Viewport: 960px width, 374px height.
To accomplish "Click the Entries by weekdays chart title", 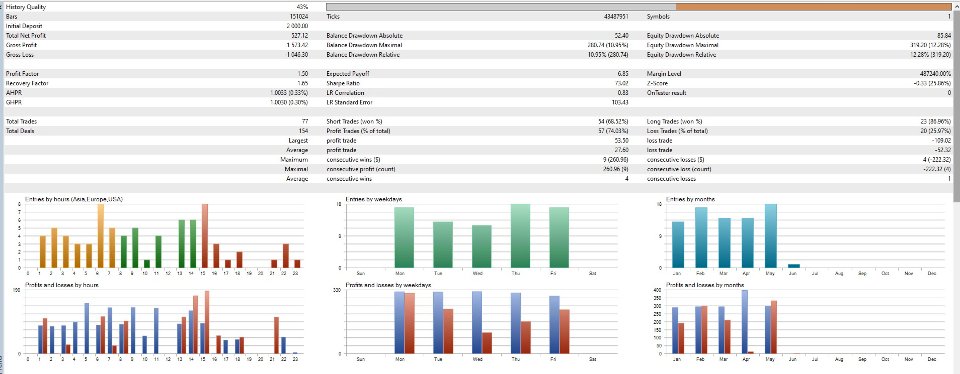I will point(373,200).
